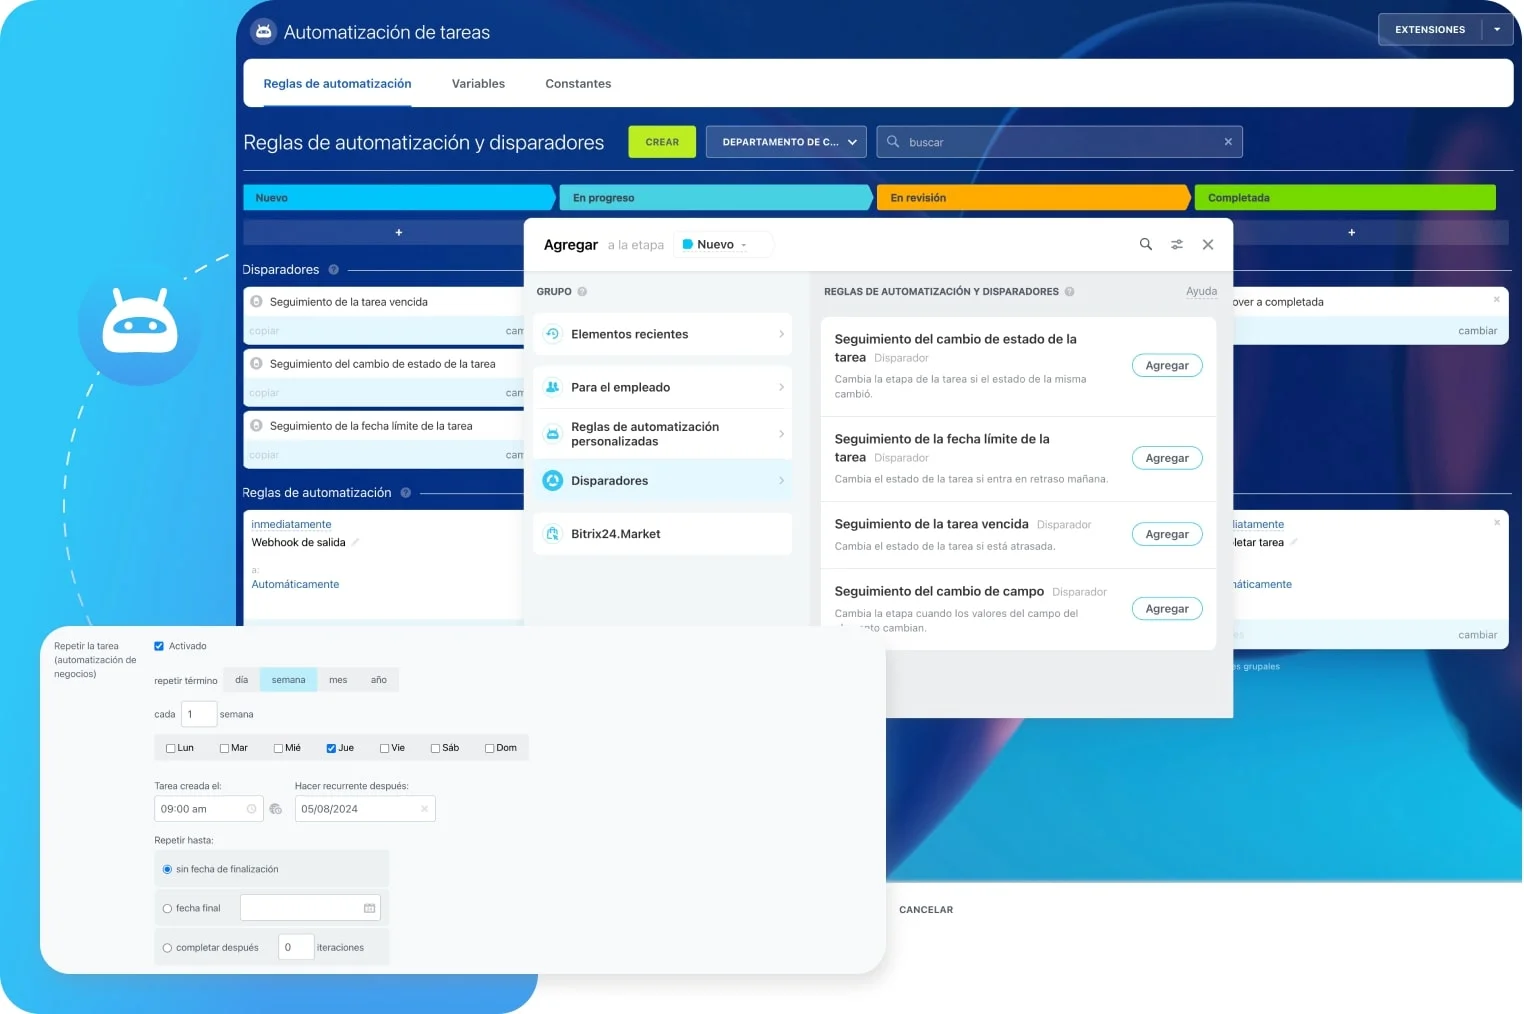Switch to the Variables tab
This screenshot has width=1524, height=1014.
click(x=478, y=83)
